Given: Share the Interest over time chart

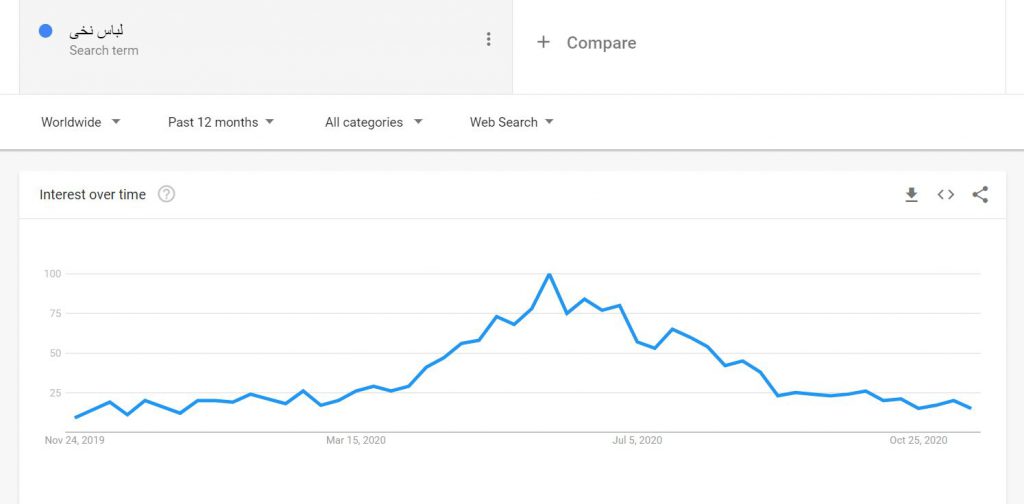Looking at the screenshot, I should [980, 195].
